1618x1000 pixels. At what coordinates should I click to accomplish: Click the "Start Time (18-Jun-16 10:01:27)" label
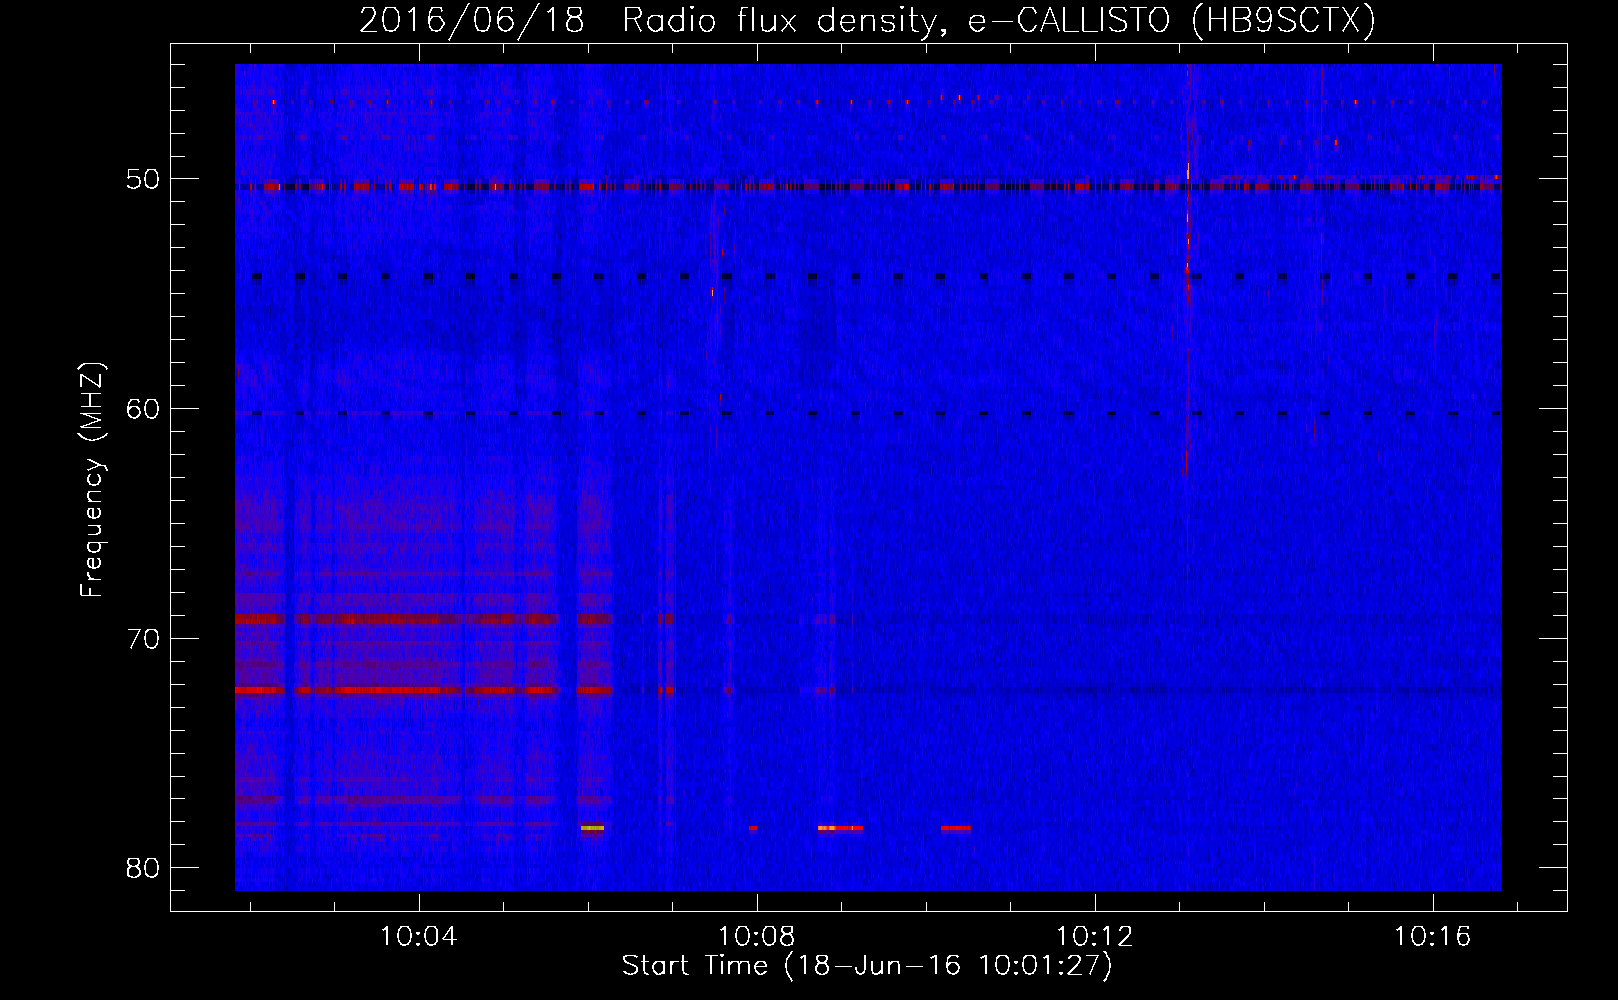point(867,966)
